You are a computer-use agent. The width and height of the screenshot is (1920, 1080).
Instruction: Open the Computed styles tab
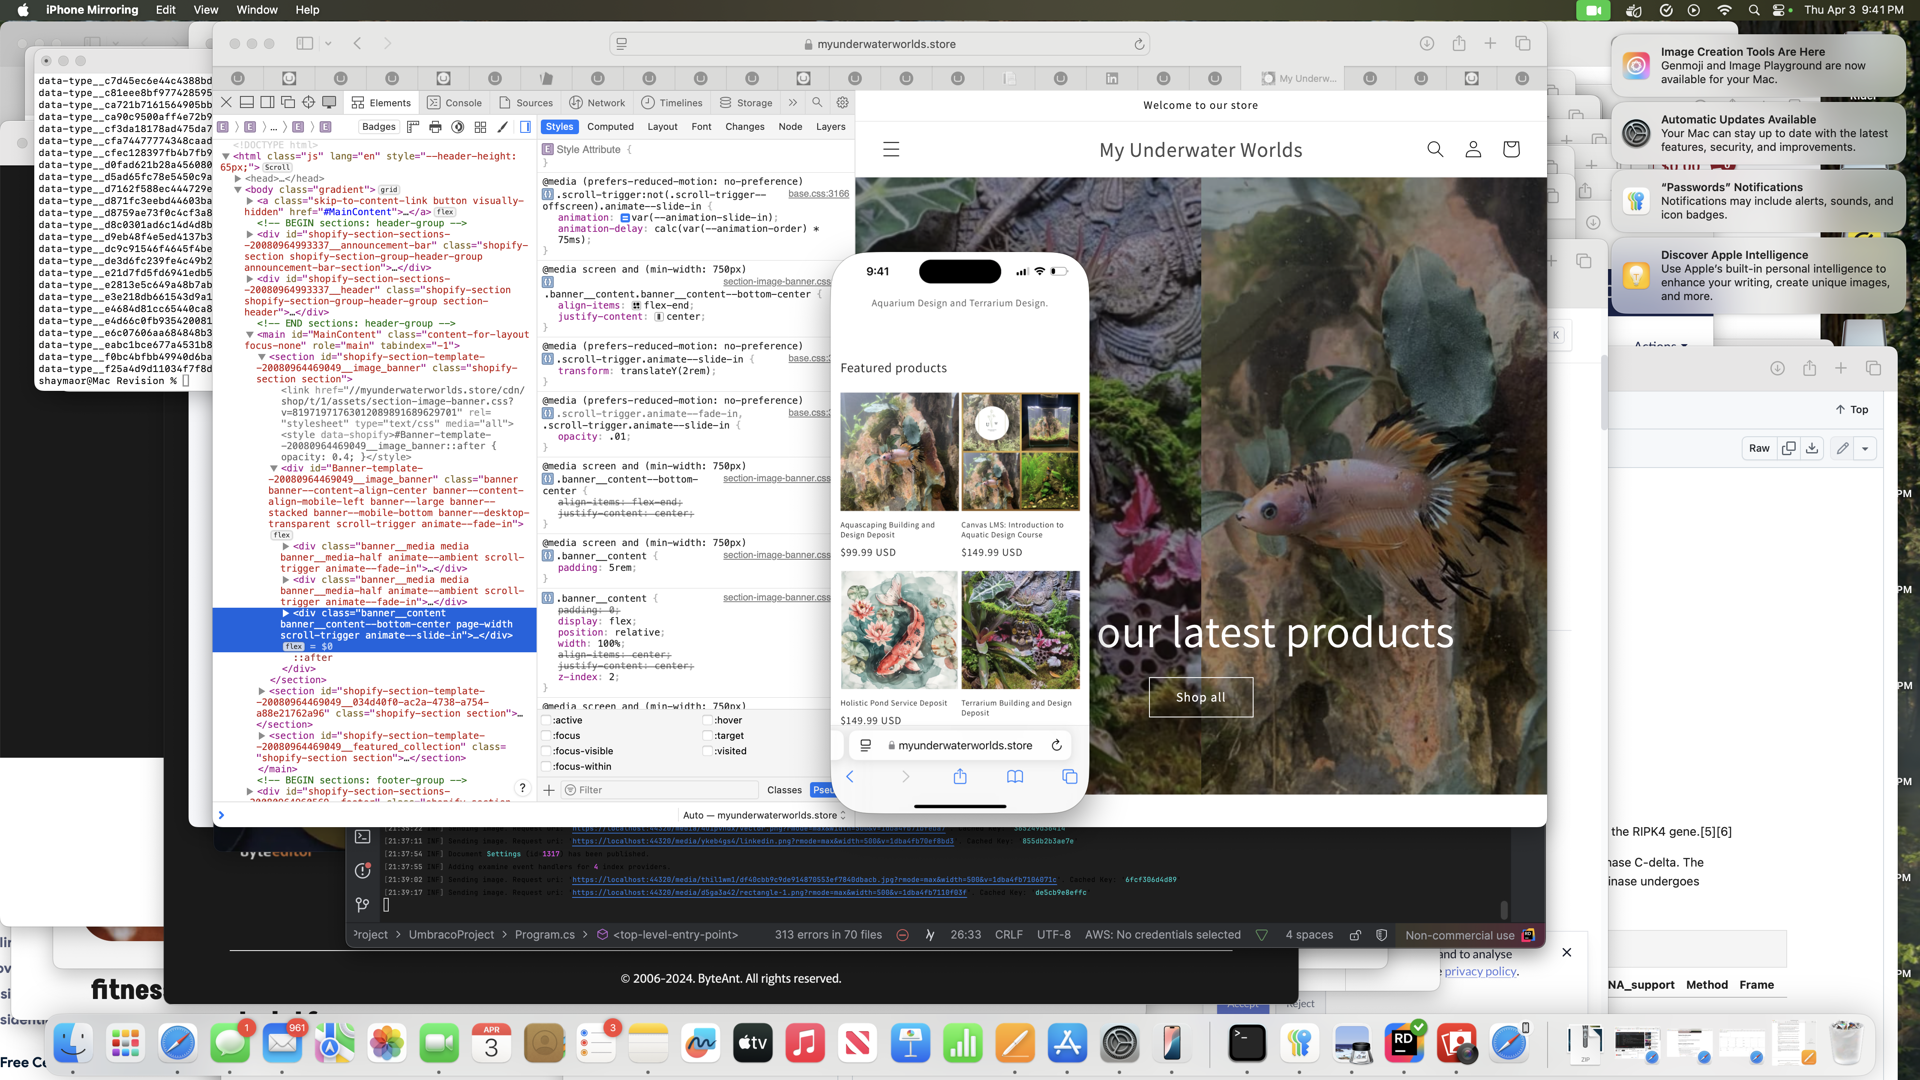610,127
